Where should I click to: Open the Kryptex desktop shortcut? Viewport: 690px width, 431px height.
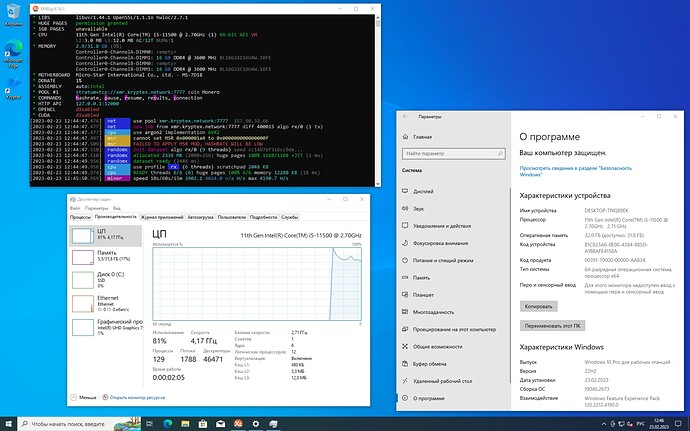point(13,88)
